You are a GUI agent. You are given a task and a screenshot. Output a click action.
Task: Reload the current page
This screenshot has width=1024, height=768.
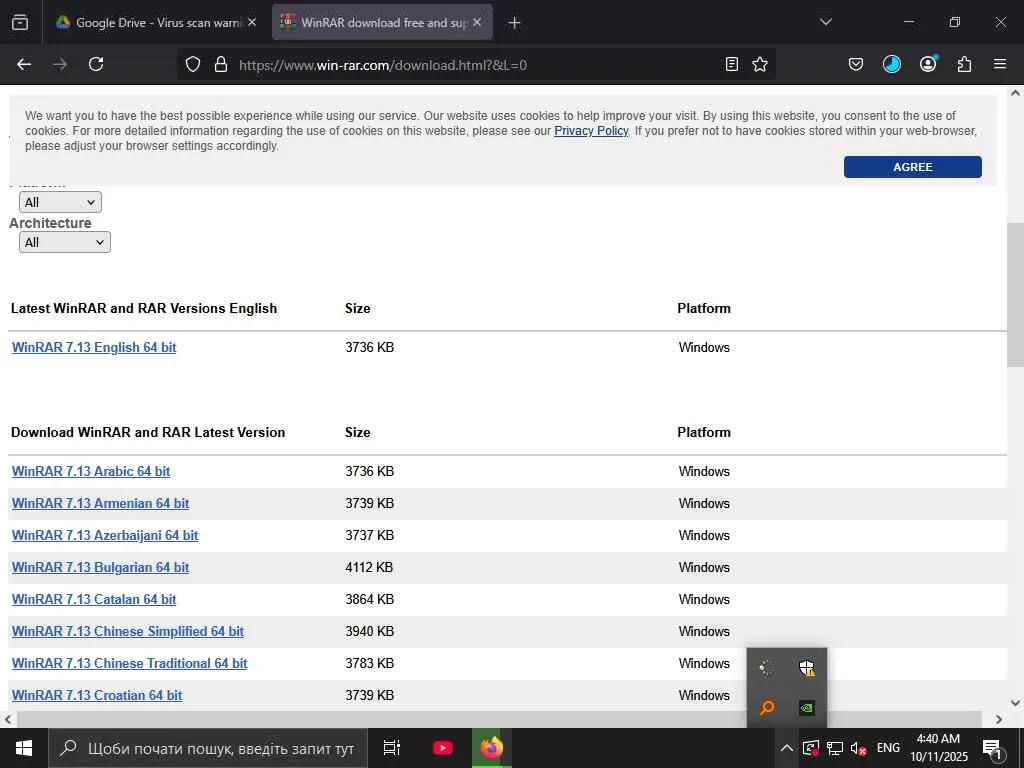[x=96, y=64]
